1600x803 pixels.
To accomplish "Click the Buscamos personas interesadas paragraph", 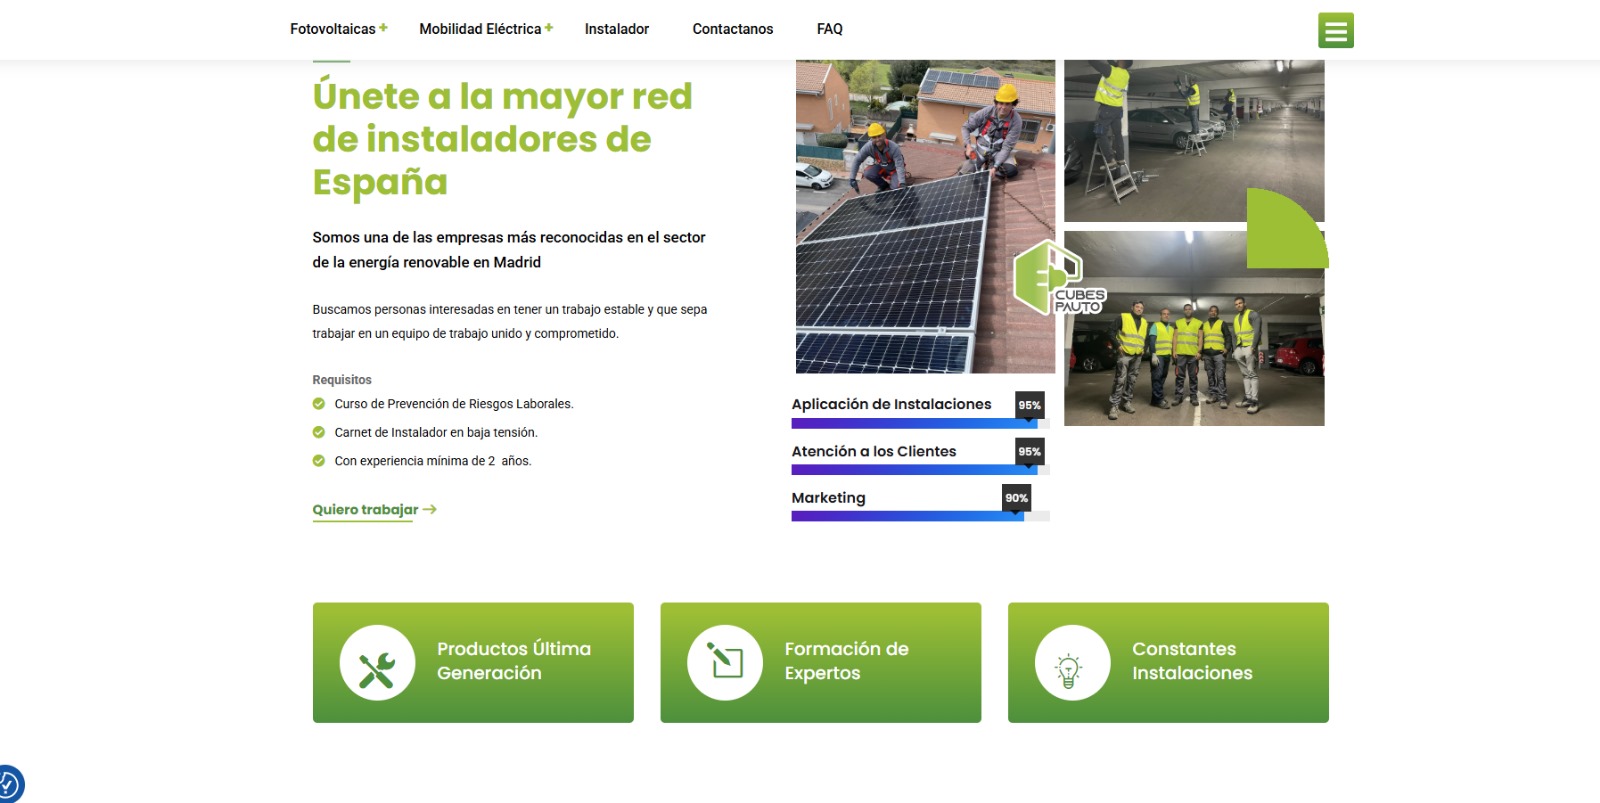I will pyautogui.click(x=510, y=321).
